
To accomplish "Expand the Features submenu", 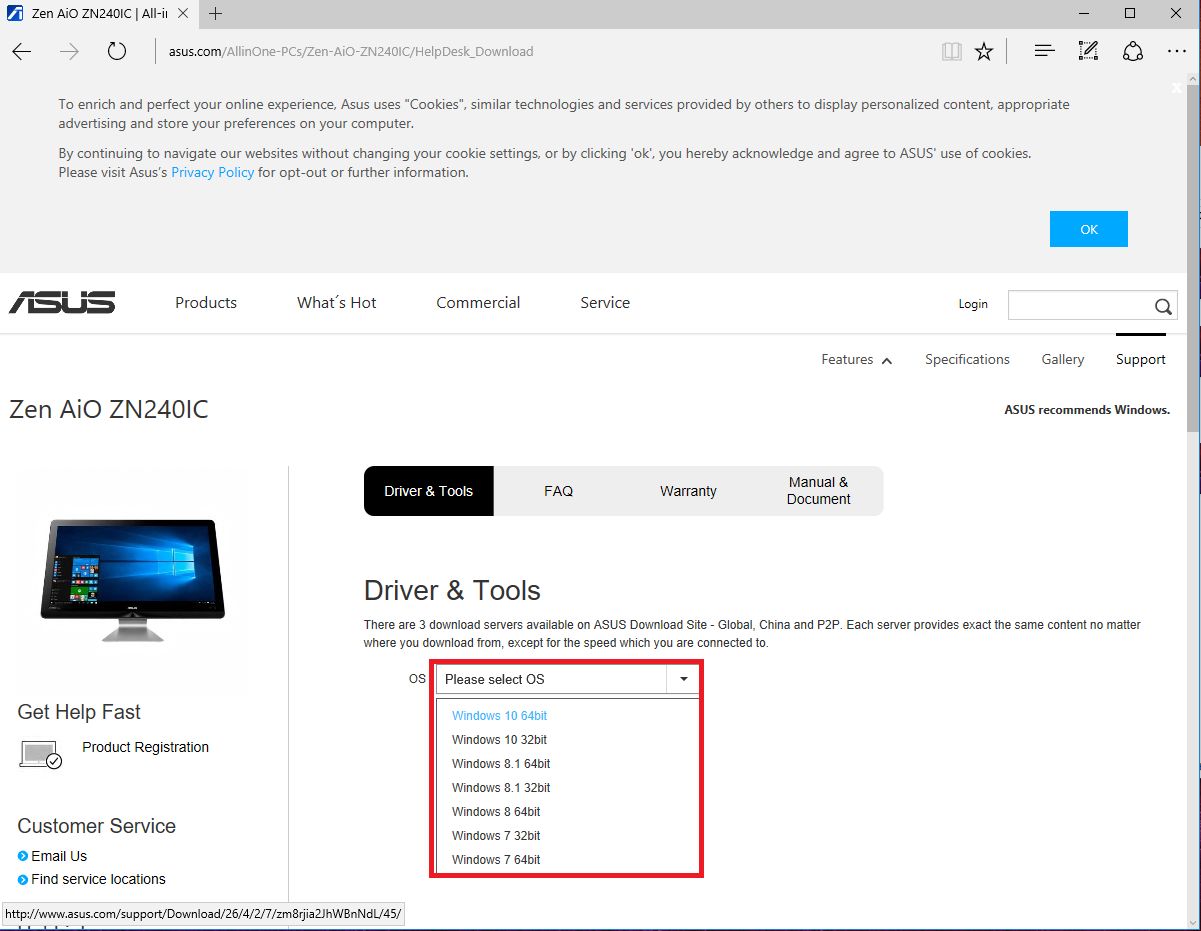I will pyautogui.click(x=857, y=360).
